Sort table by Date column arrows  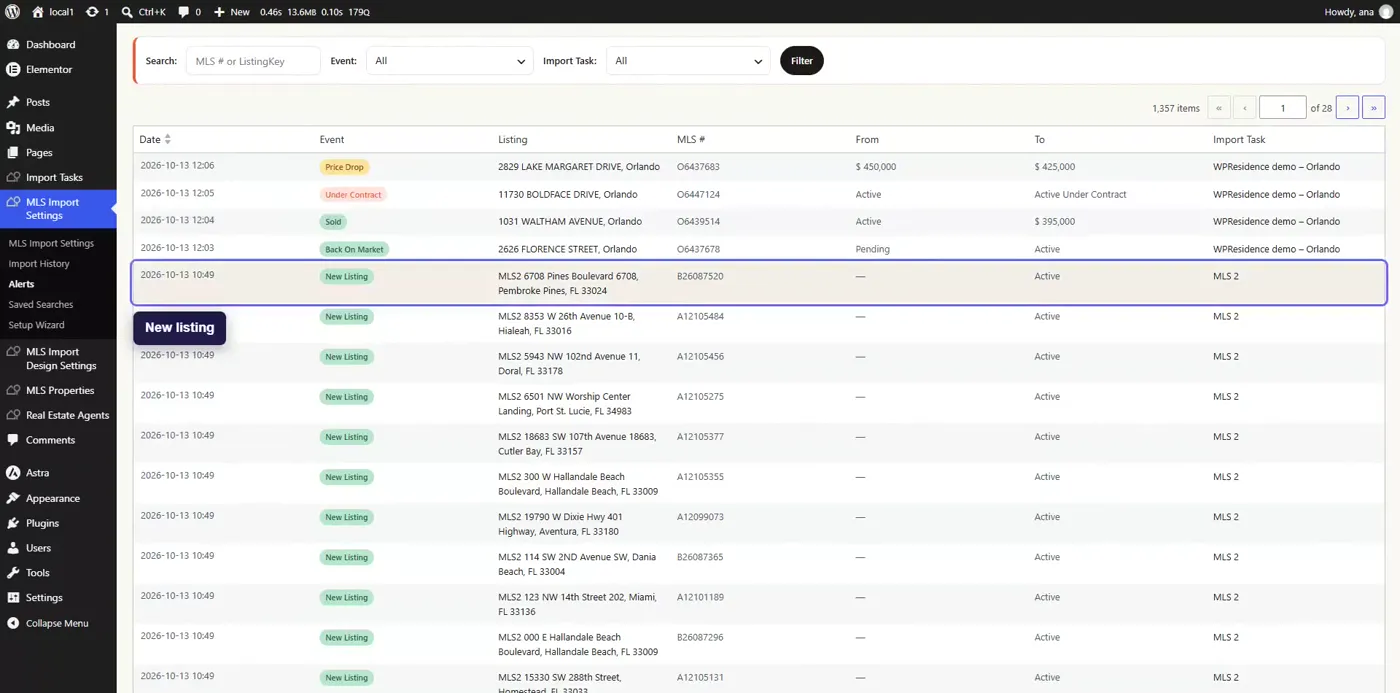pyautogui.click(x=168, y=139)
